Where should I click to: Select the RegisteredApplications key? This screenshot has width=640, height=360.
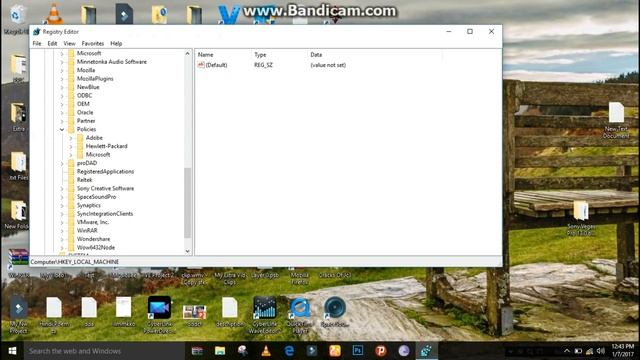(105, 171)
